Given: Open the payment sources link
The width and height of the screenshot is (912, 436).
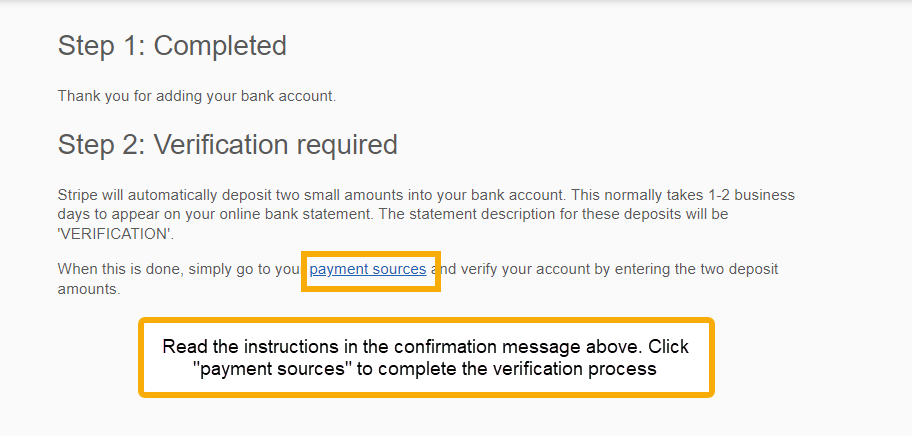Looking at the screenshot, I should (368, 270).
